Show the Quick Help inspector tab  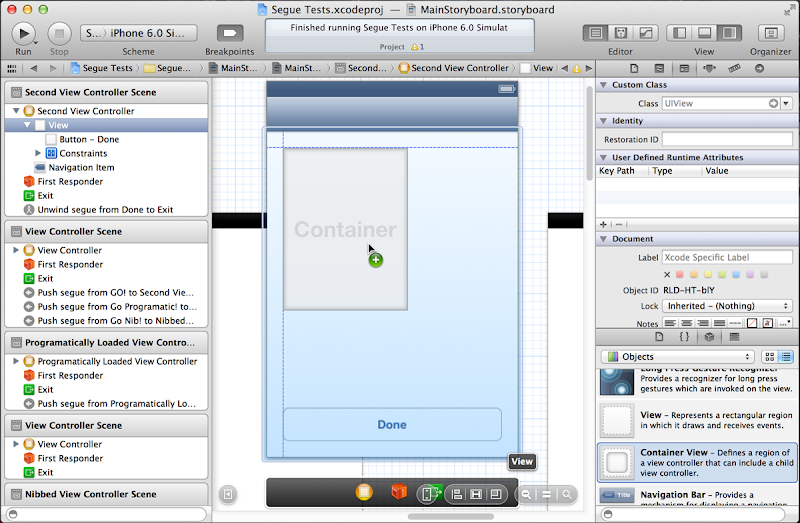coord(659,68)
